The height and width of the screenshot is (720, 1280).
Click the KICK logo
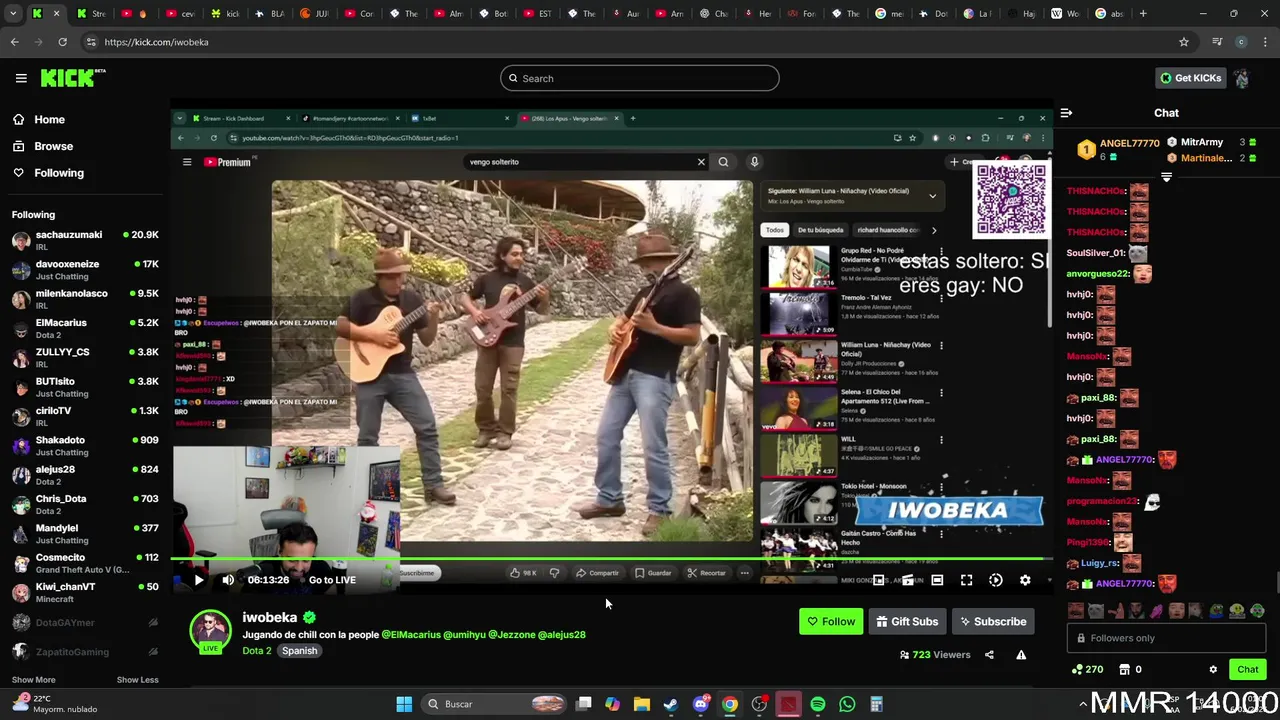tap(73, 78)
